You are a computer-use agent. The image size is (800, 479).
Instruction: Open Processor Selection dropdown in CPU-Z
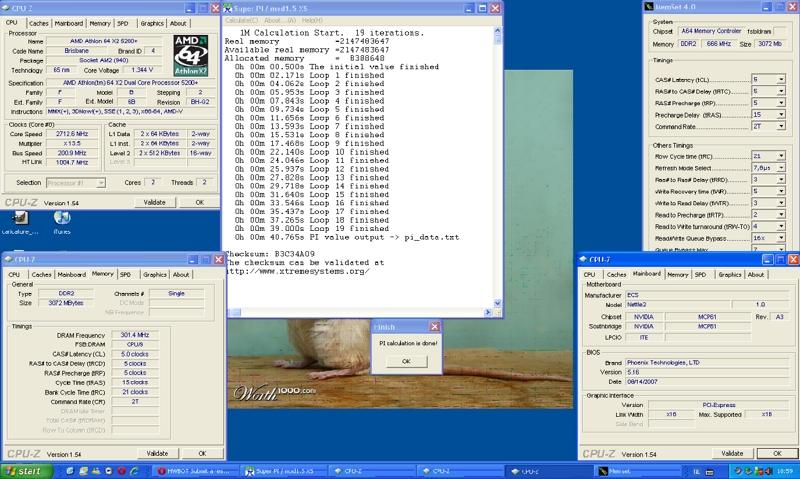click(x=76, y=183)
